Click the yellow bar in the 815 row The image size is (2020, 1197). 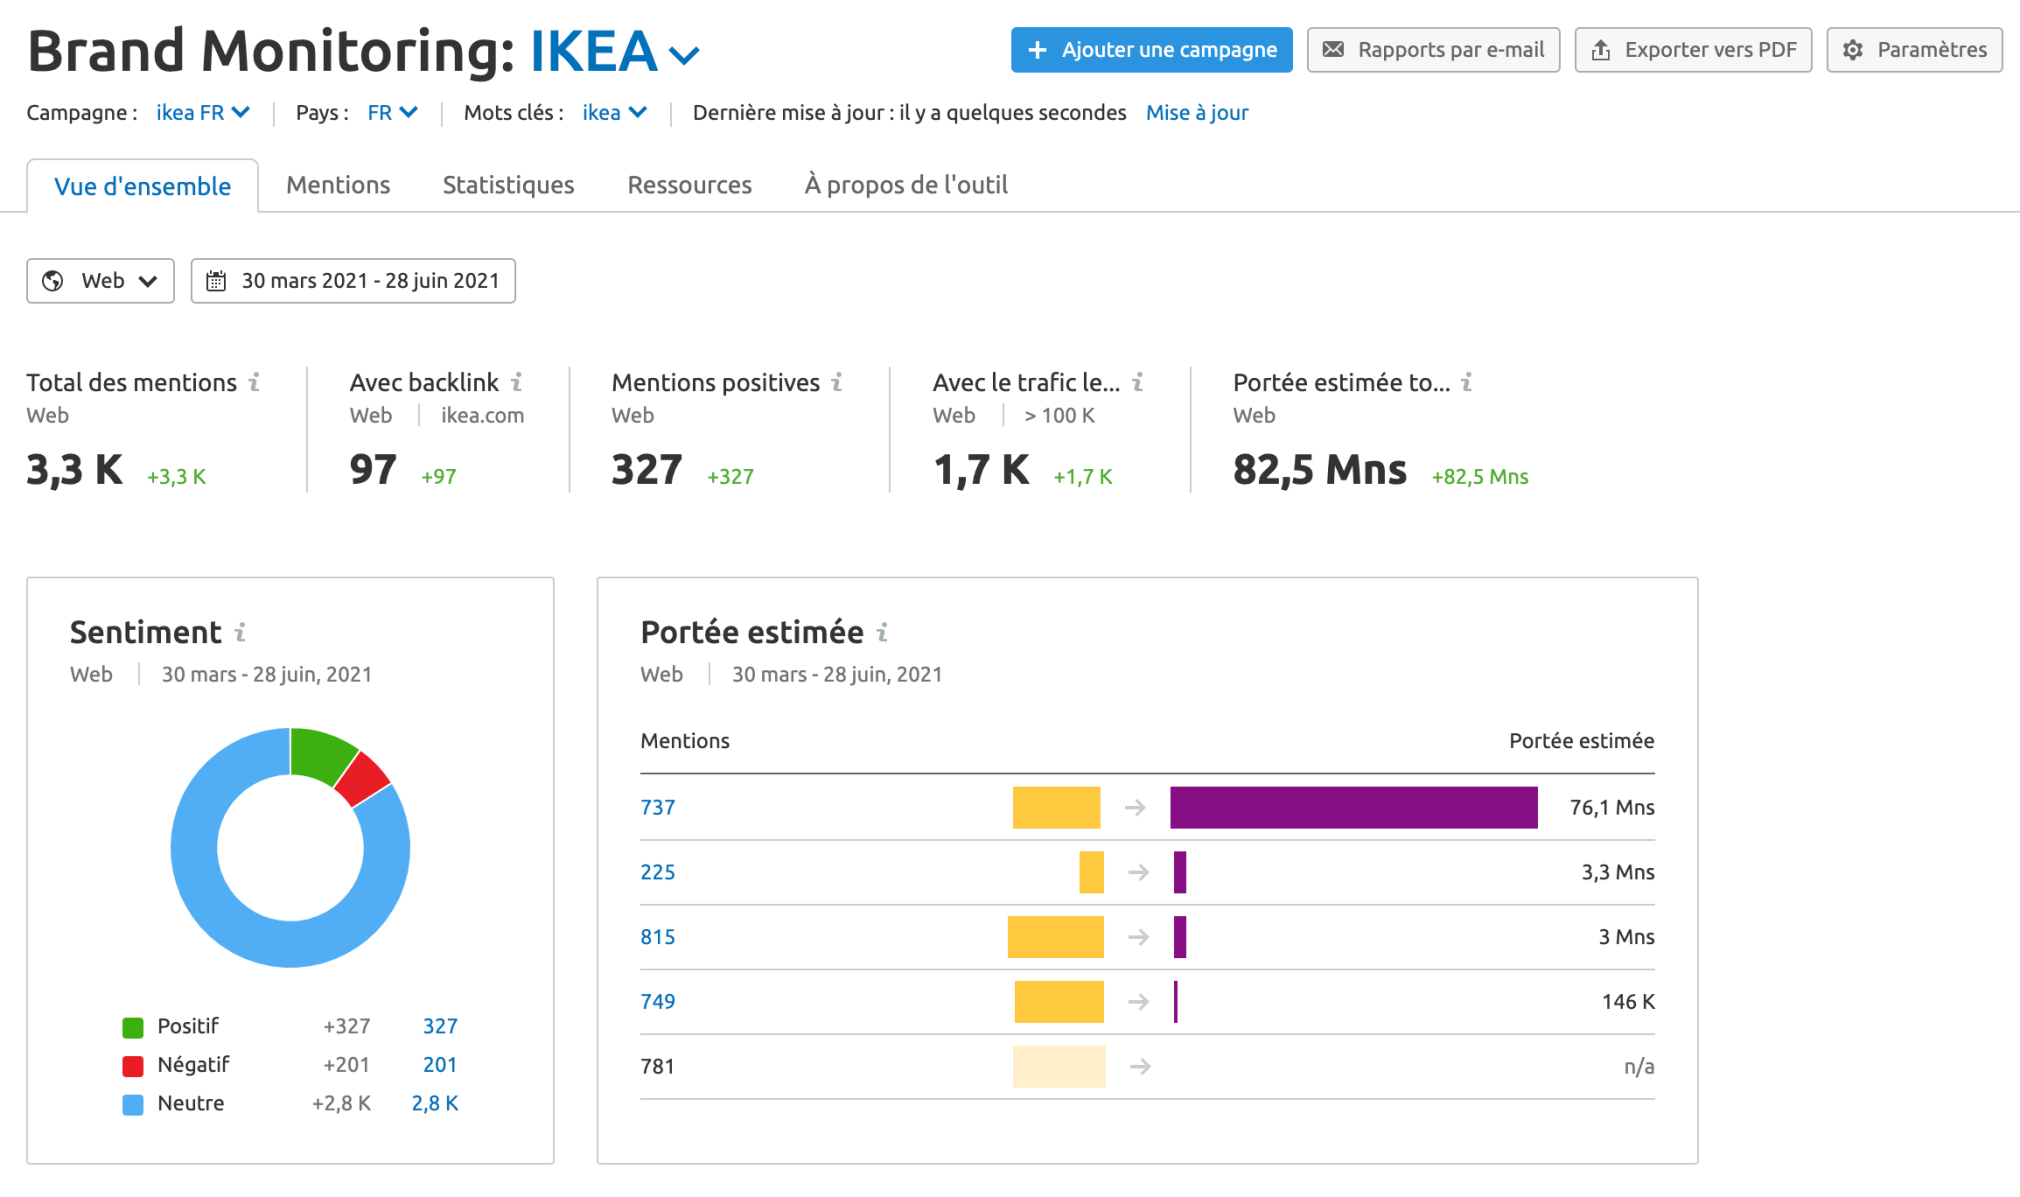[1056, 937]
